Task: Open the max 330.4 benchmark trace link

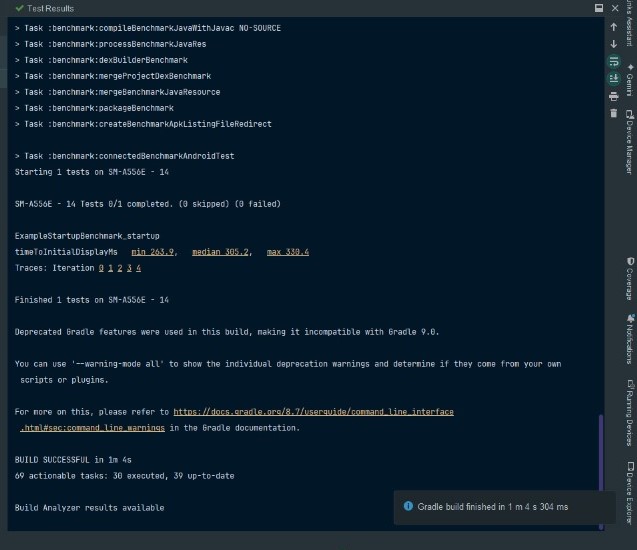Action: pyautogui.click(x=288, y=252)
